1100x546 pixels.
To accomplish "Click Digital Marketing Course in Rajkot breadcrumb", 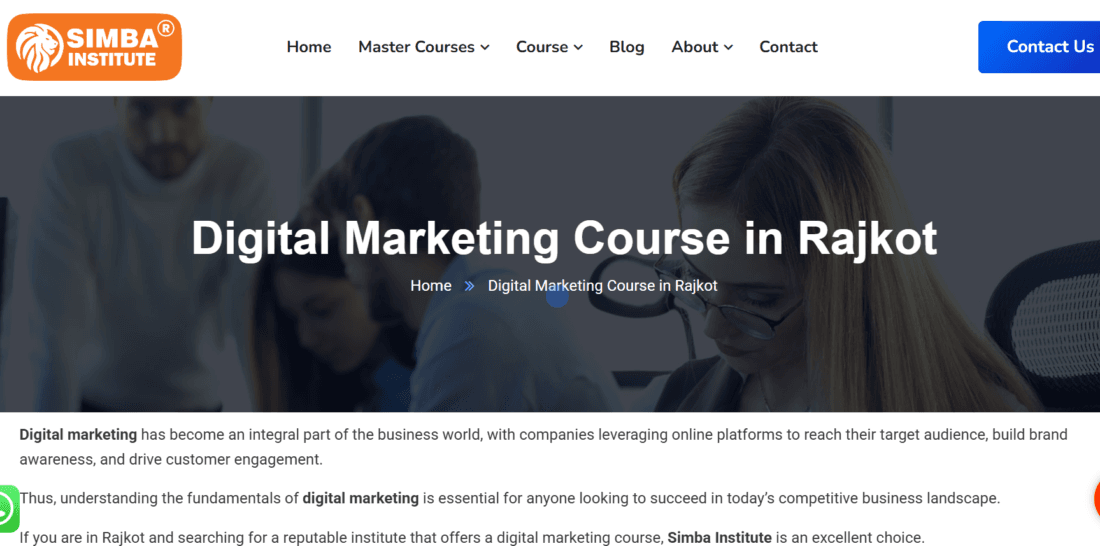I will point(603,286).
